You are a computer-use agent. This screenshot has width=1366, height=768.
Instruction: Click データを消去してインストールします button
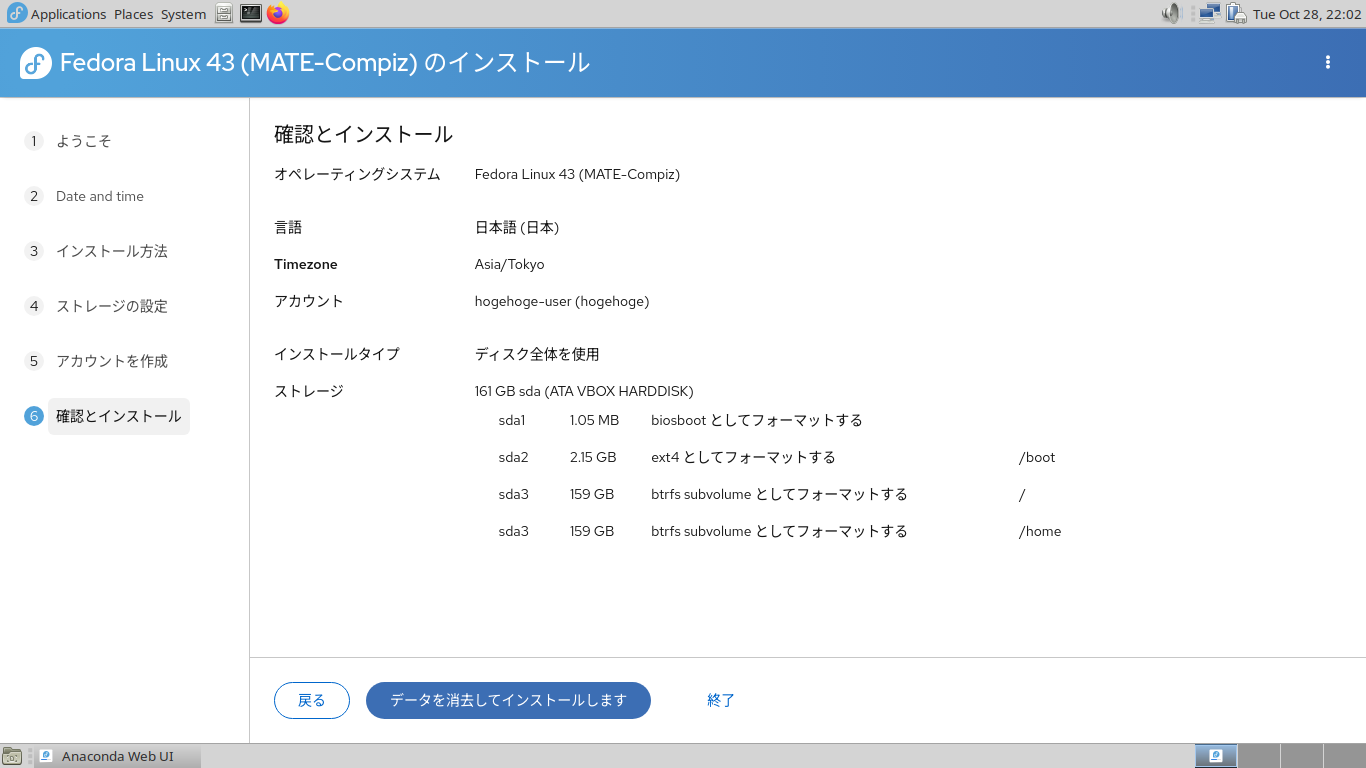click(508, 700)
